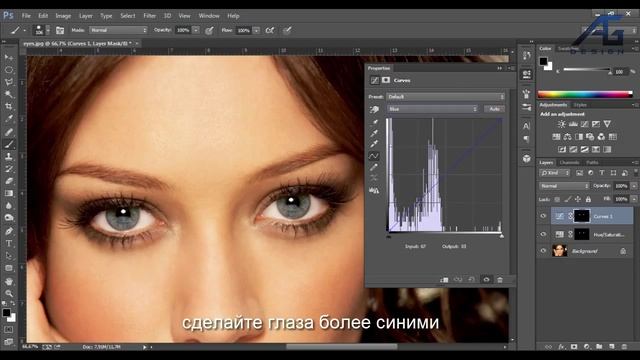Image resolution: width=640 pixels, height=360 pixels.
Task: Select the Lasso tool
Action: pyautogui.click(x=9, y=82)
